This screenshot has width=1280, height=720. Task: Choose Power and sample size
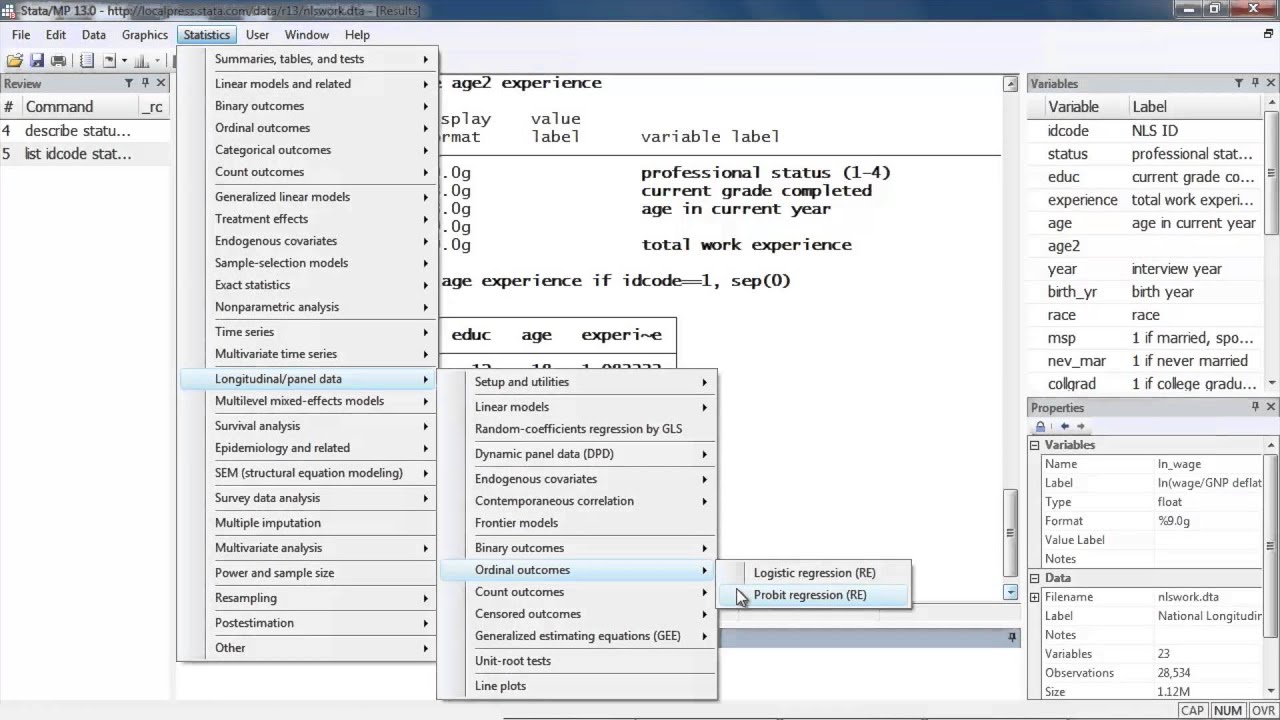[x=307, y=573]
